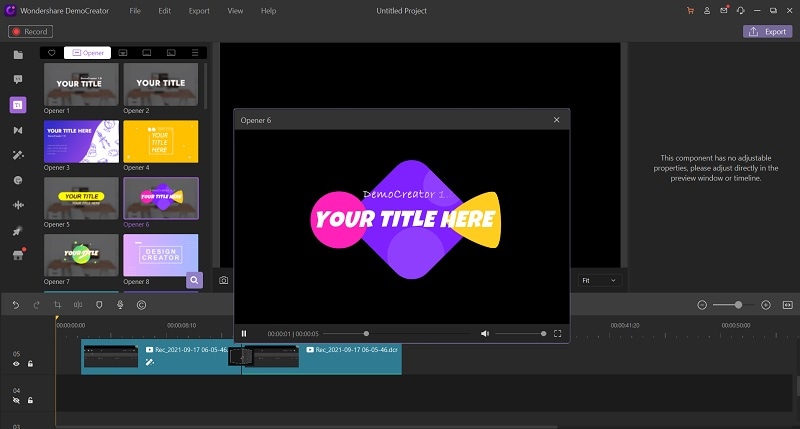
Task: Open the Edit menu
Action: coord(164,11)
